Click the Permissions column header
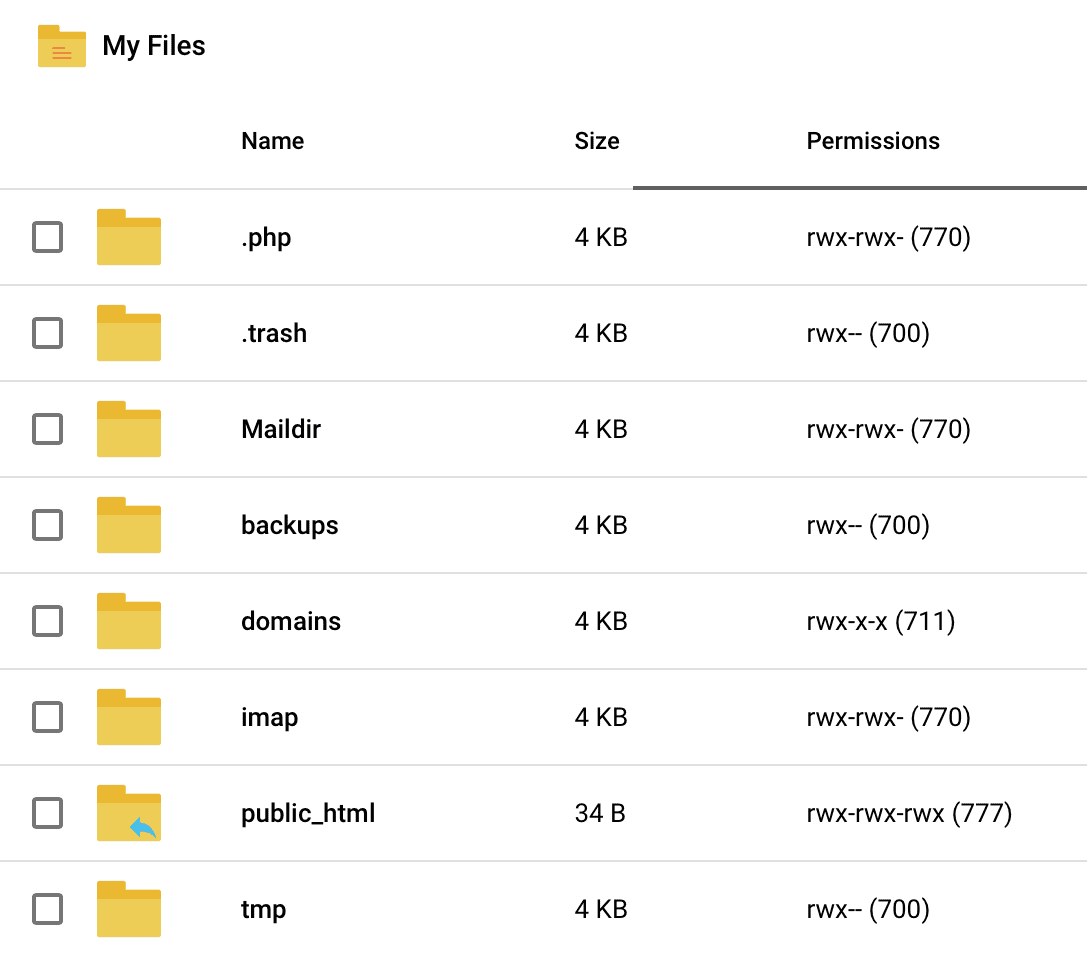This screenshot has width=1087, height=955. point(872,141)
